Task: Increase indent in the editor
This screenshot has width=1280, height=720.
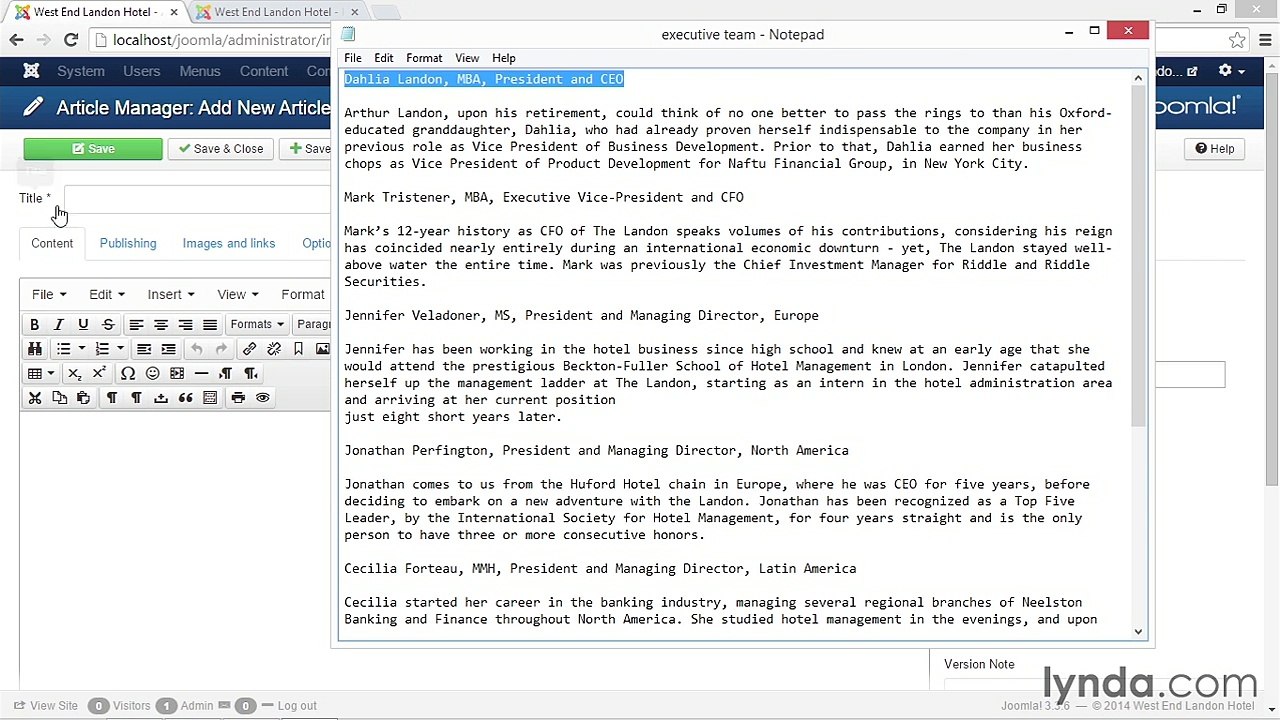Action: pyautogui.click(x=168, y=349)
